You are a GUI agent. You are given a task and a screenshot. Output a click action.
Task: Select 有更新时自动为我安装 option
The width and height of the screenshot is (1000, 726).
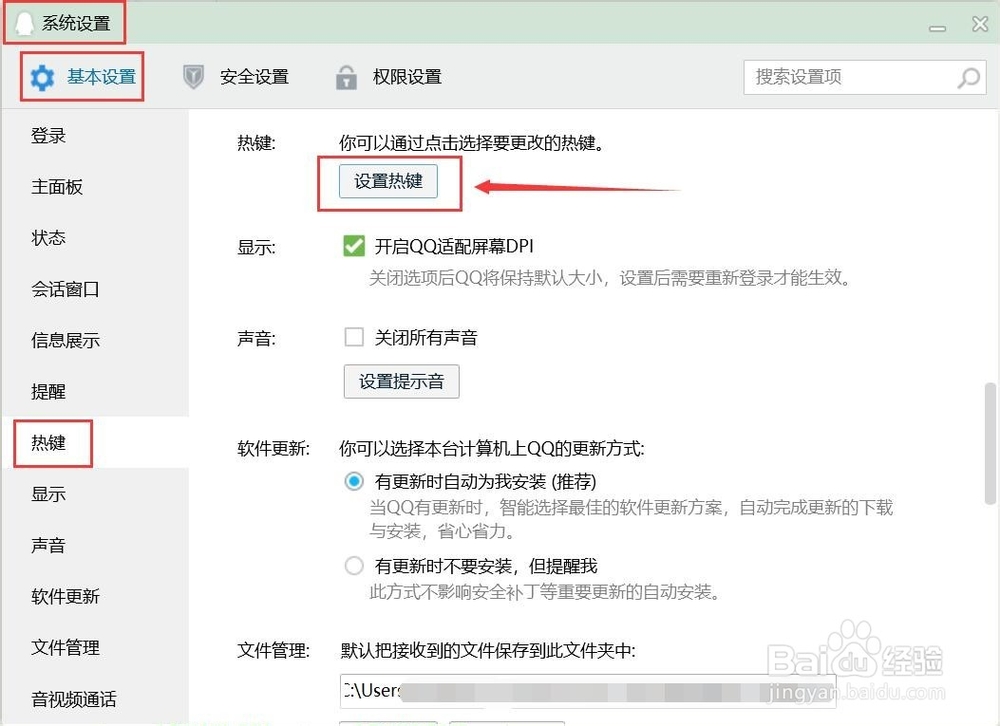tap(354, 481)
